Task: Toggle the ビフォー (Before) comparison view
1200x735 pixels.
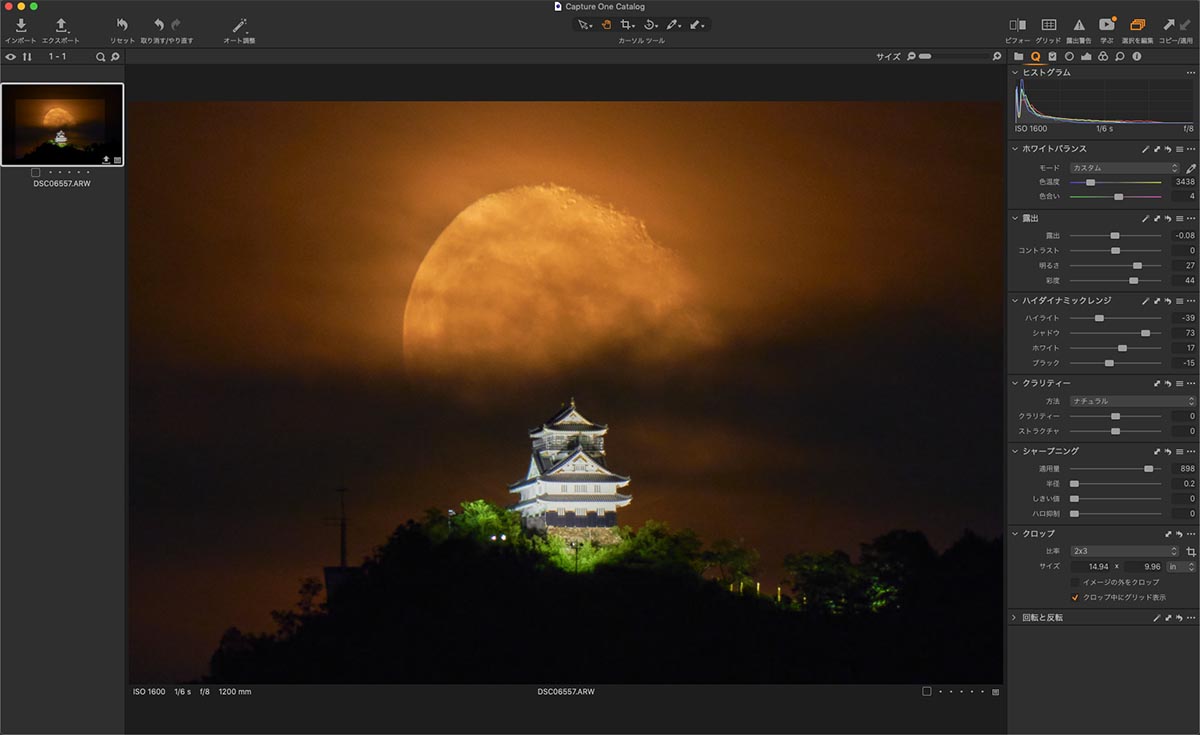Action: click(x=1017, y=25)
